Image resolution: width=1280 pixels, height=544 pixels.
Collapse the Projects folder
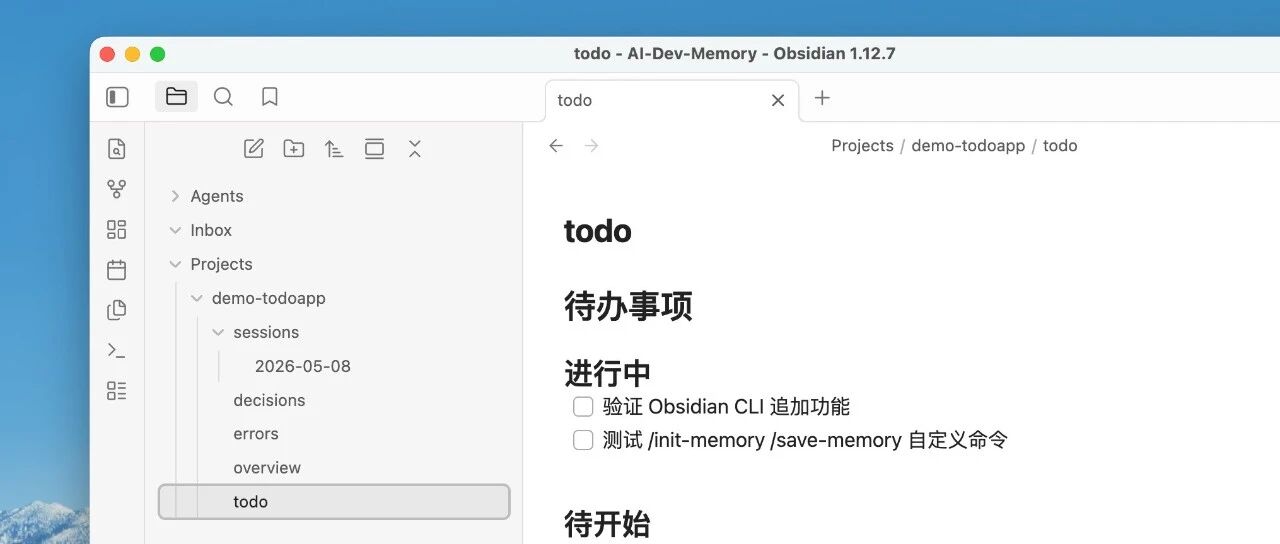175,264
